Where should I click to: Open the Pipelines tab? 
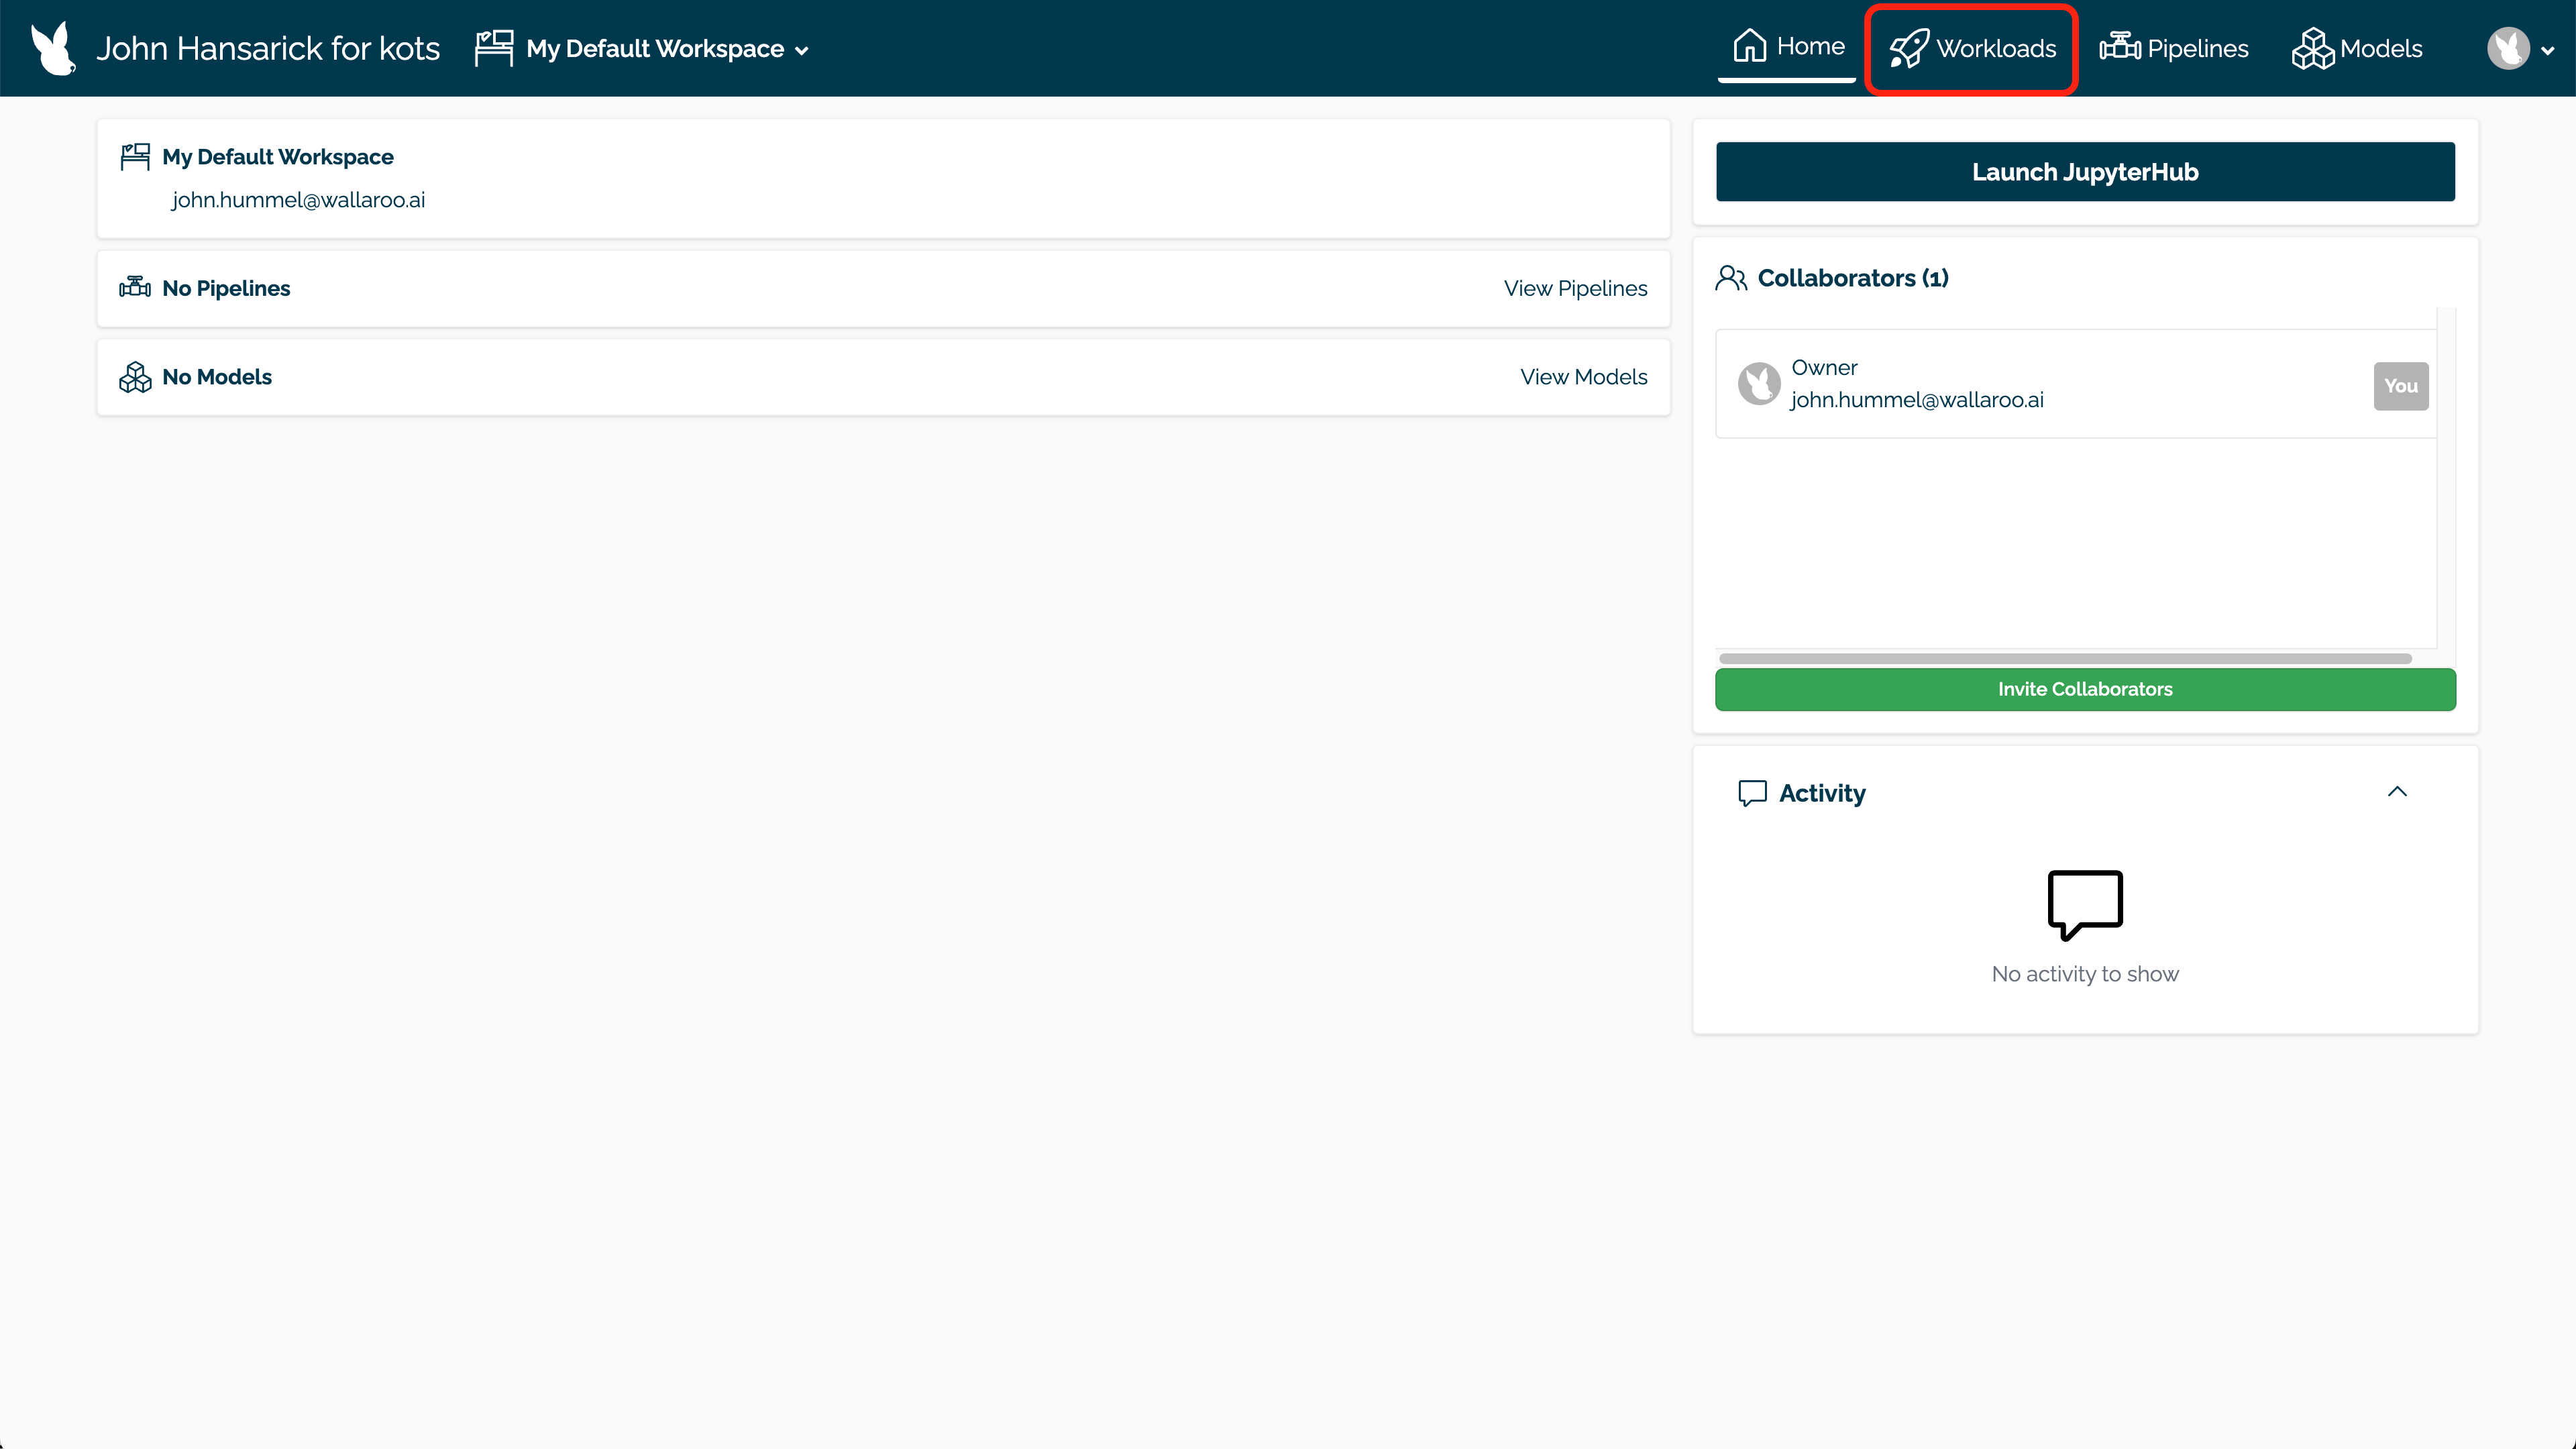pyautogui.click(x=2174, y=47)
